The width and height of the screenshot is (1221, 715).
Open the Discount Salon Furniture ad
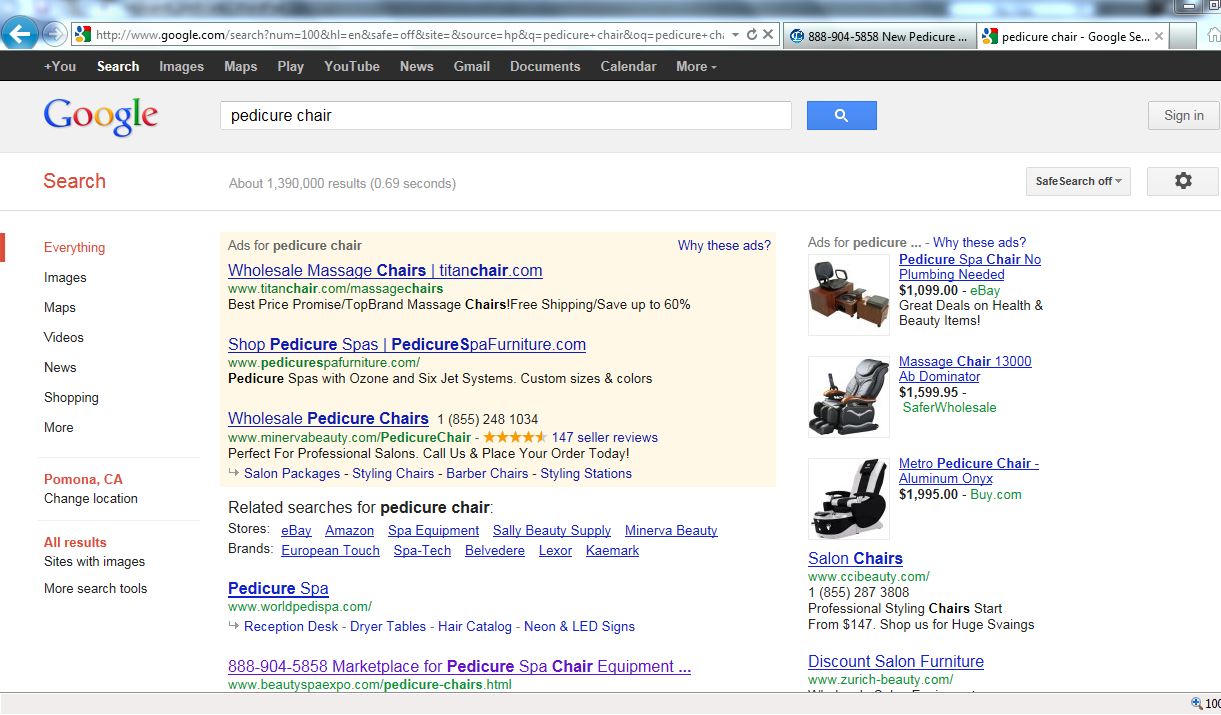(896, 661)
